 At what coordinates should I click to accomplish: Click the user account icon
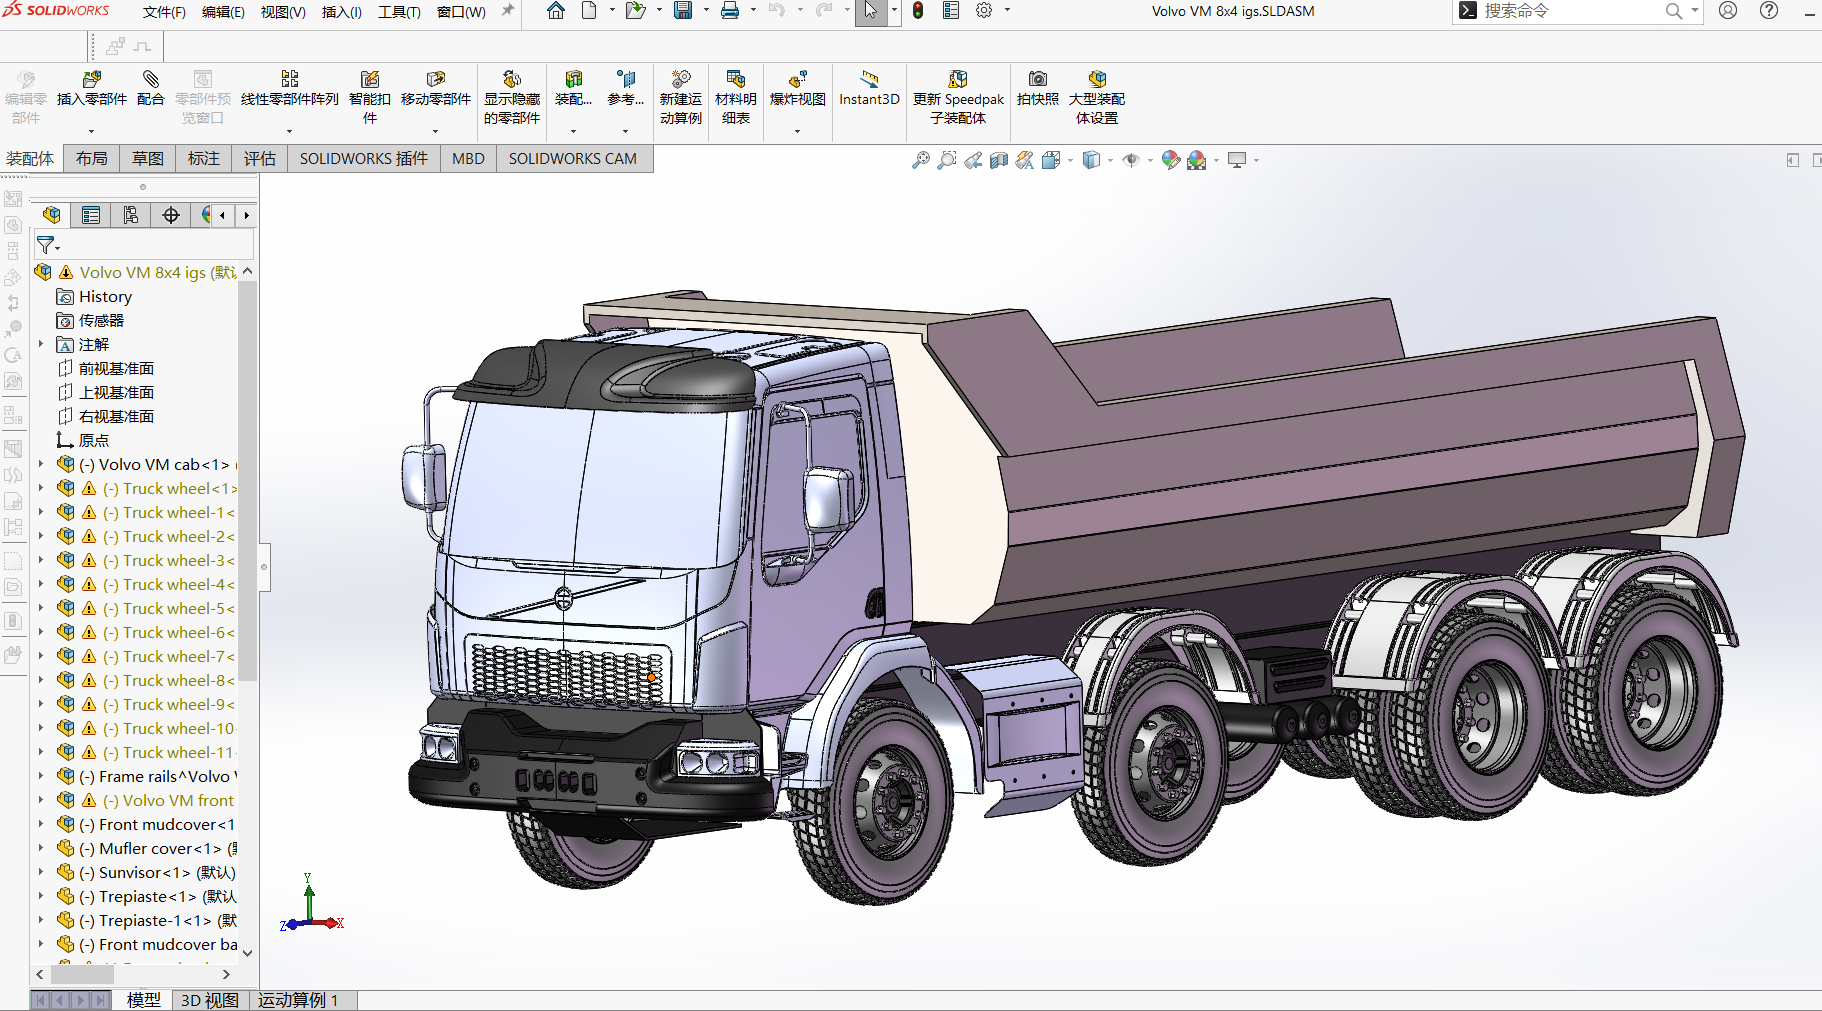1728,11
